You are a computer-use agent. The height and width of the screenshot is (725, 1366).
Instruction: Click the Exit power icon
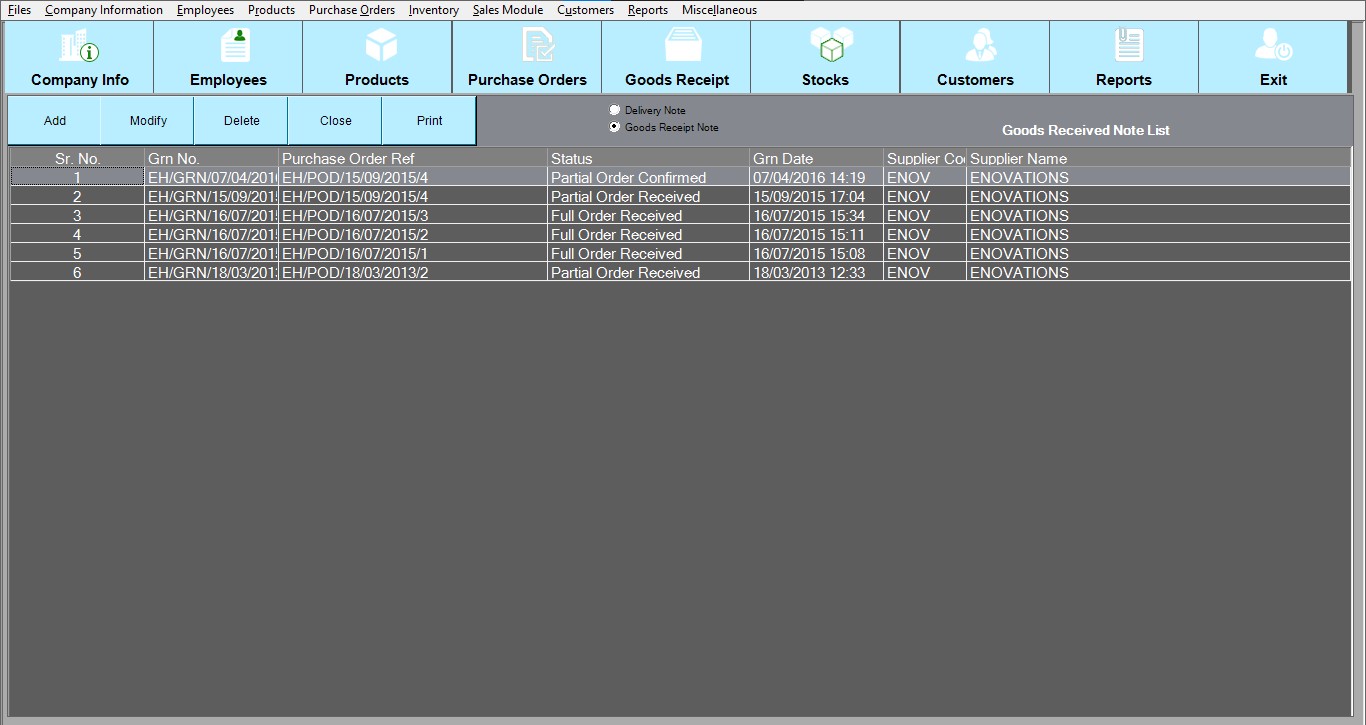pos(1273,47)
